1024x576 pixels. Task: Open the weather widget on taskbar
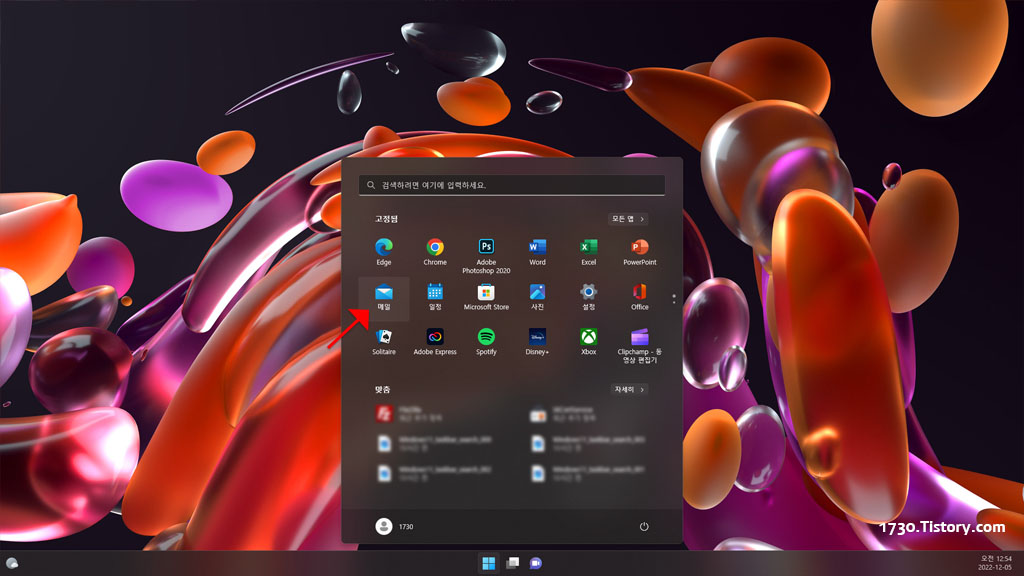click(12, 563)
